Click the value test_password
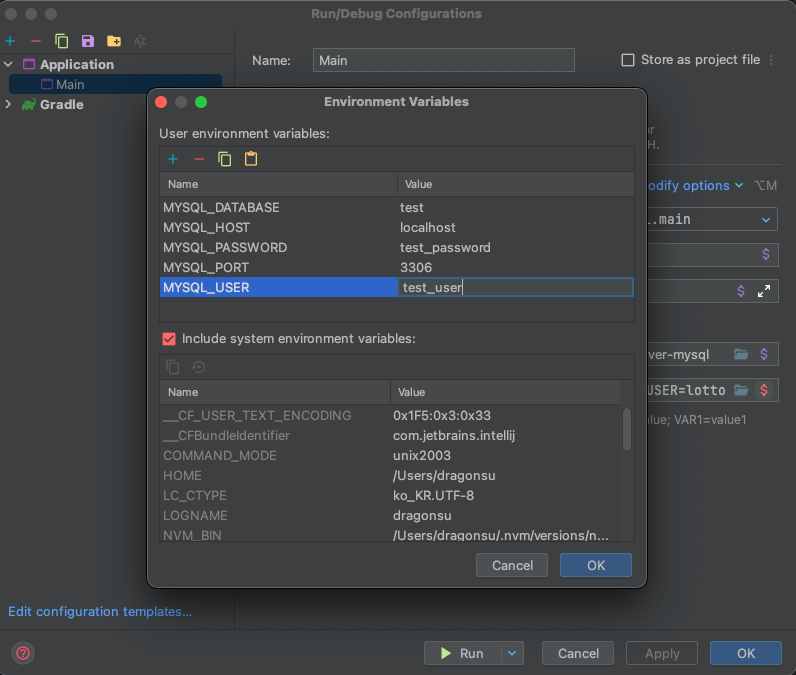Screen dimensions: 796x675 (445, 248)
